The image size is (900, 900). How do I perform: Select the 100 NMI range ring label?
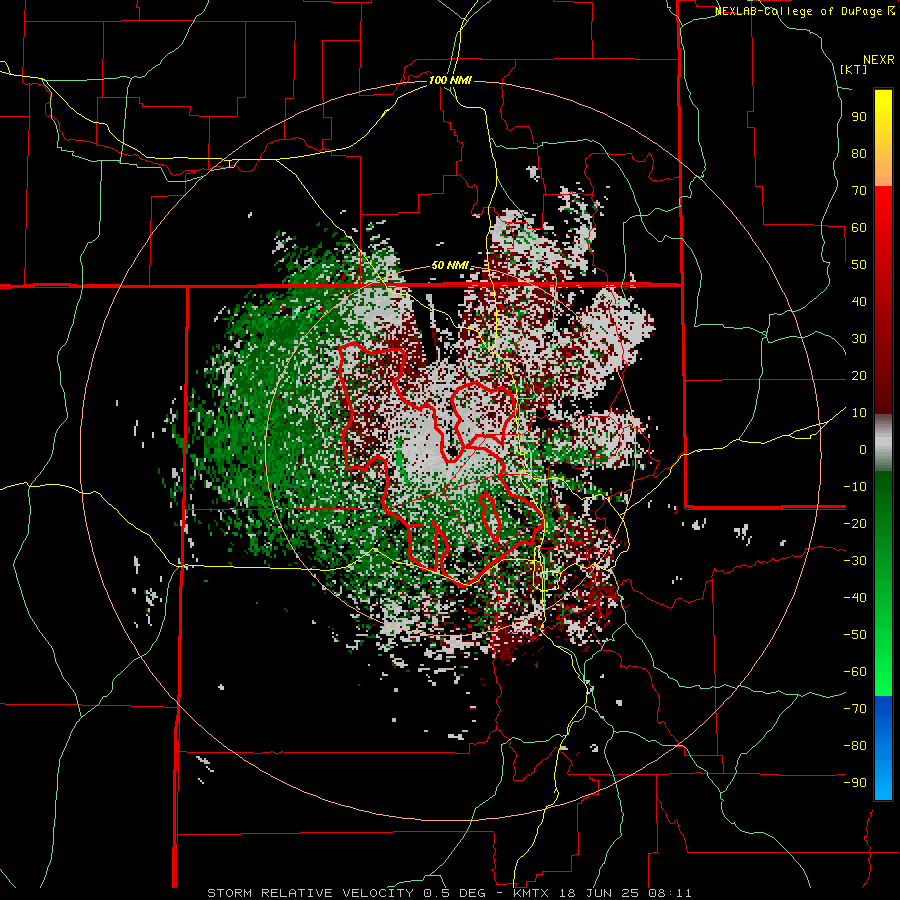click(x=450, y=80)
